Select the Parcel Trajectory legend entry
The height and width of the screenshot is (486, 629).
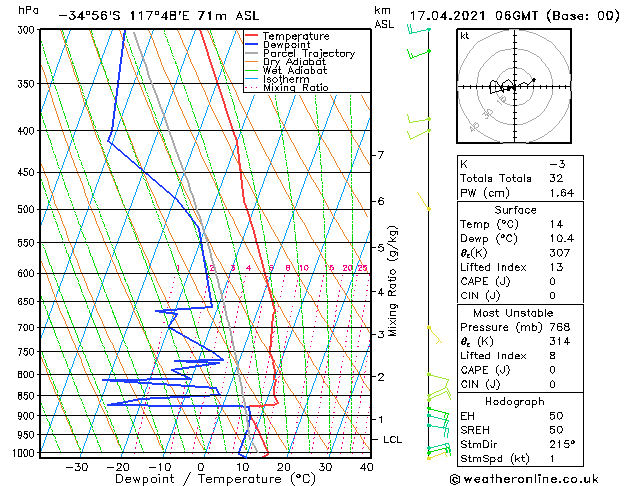(x=308, y=54)
